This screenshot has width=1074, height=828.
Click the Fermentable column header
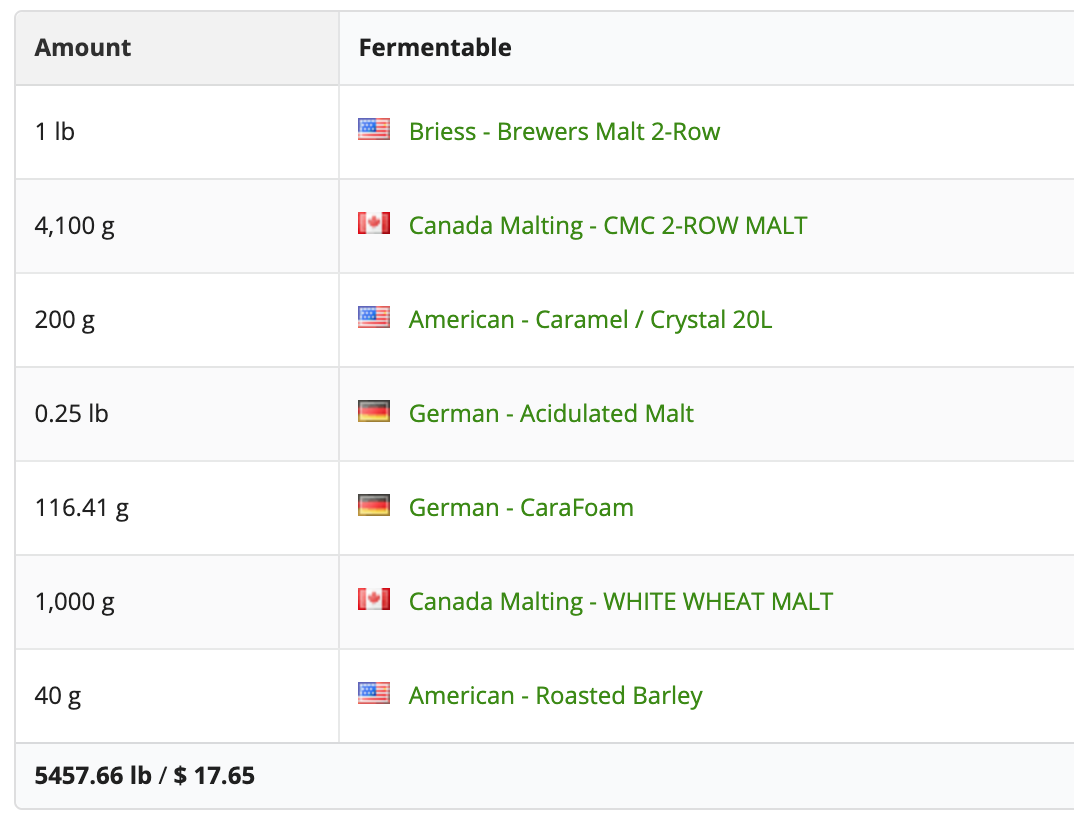[x=435, y=48]
